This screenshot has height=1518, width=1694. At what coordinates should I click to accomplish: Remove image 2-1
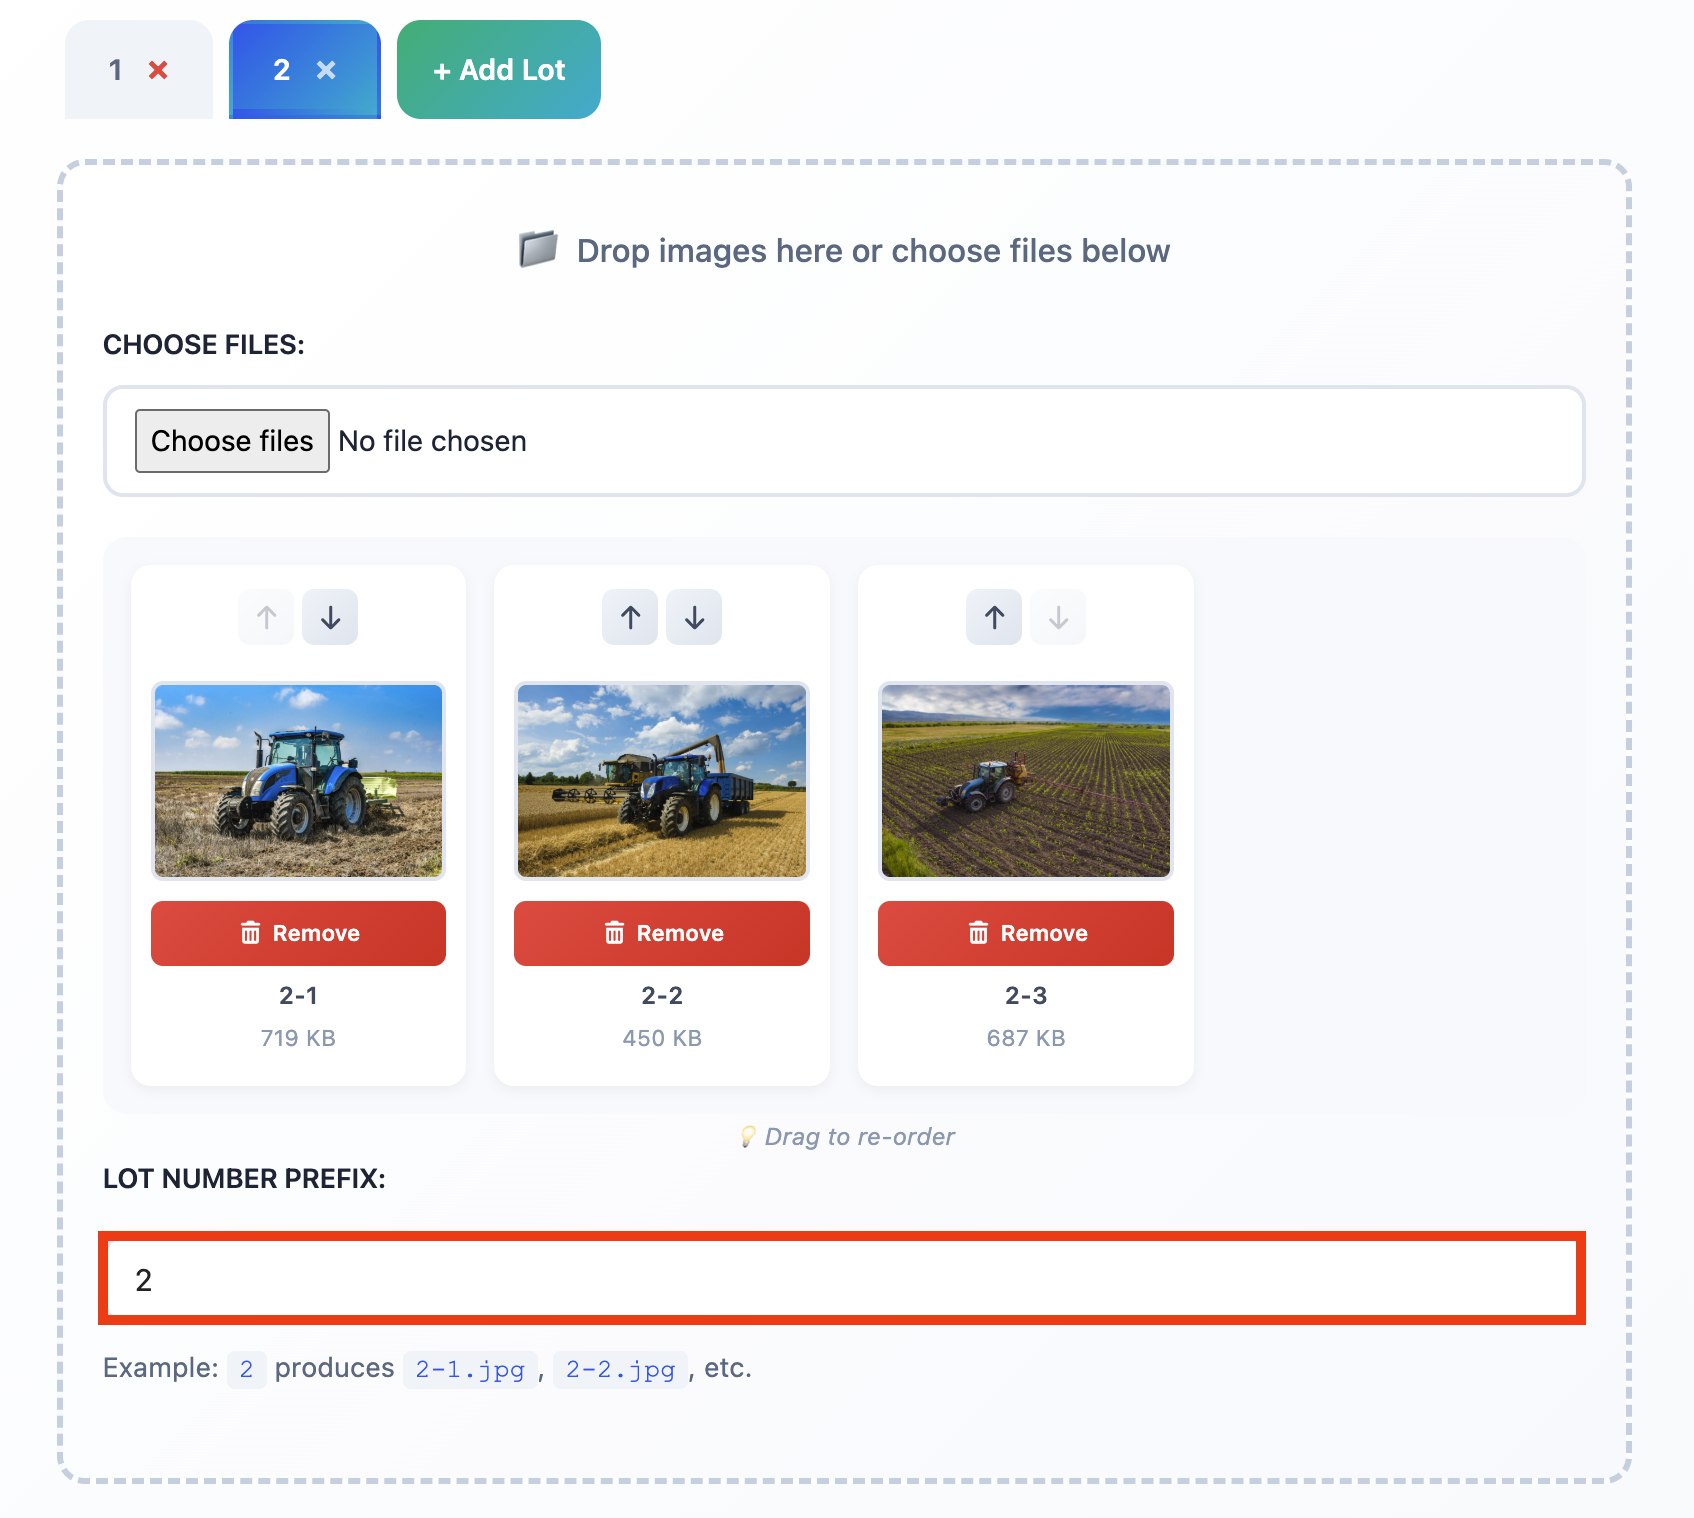pos(298,933)
